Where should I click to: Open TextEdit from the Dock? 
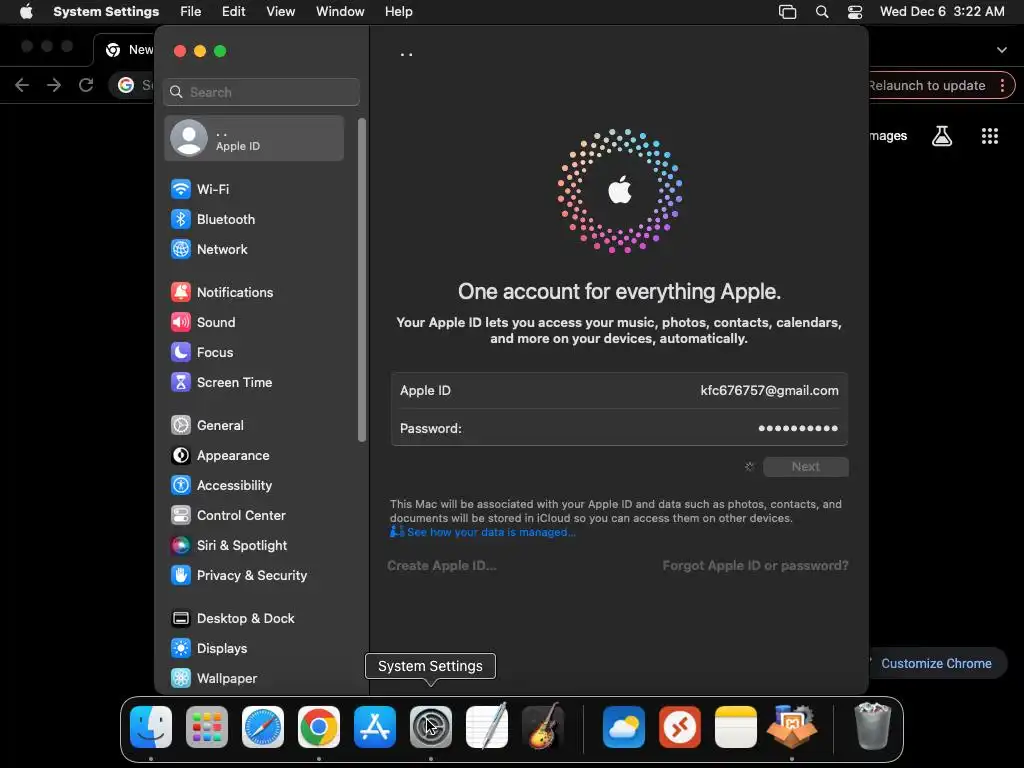487,727
